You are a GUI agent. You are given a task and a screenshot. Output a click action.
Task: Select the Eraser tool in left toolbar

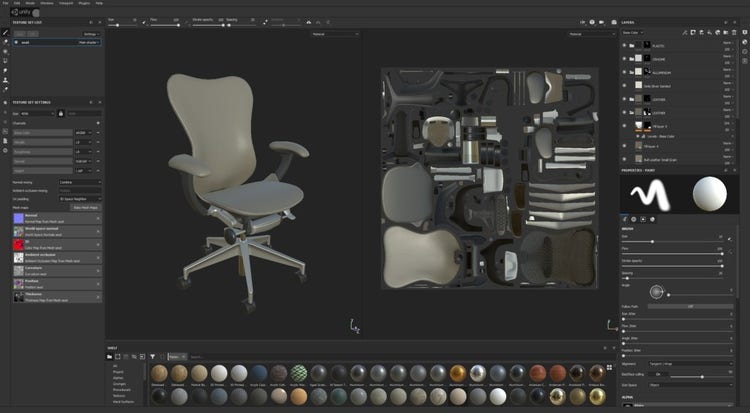click(x=5, y=42)
